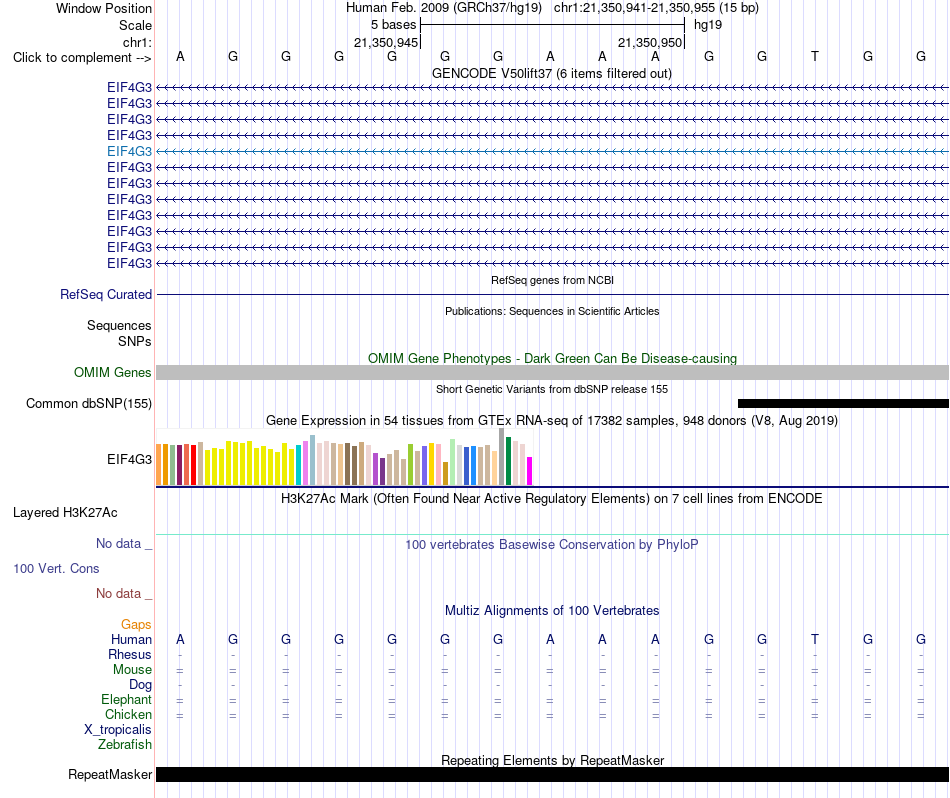Click the tall gray bar in GTEx chart

(502, 456)
